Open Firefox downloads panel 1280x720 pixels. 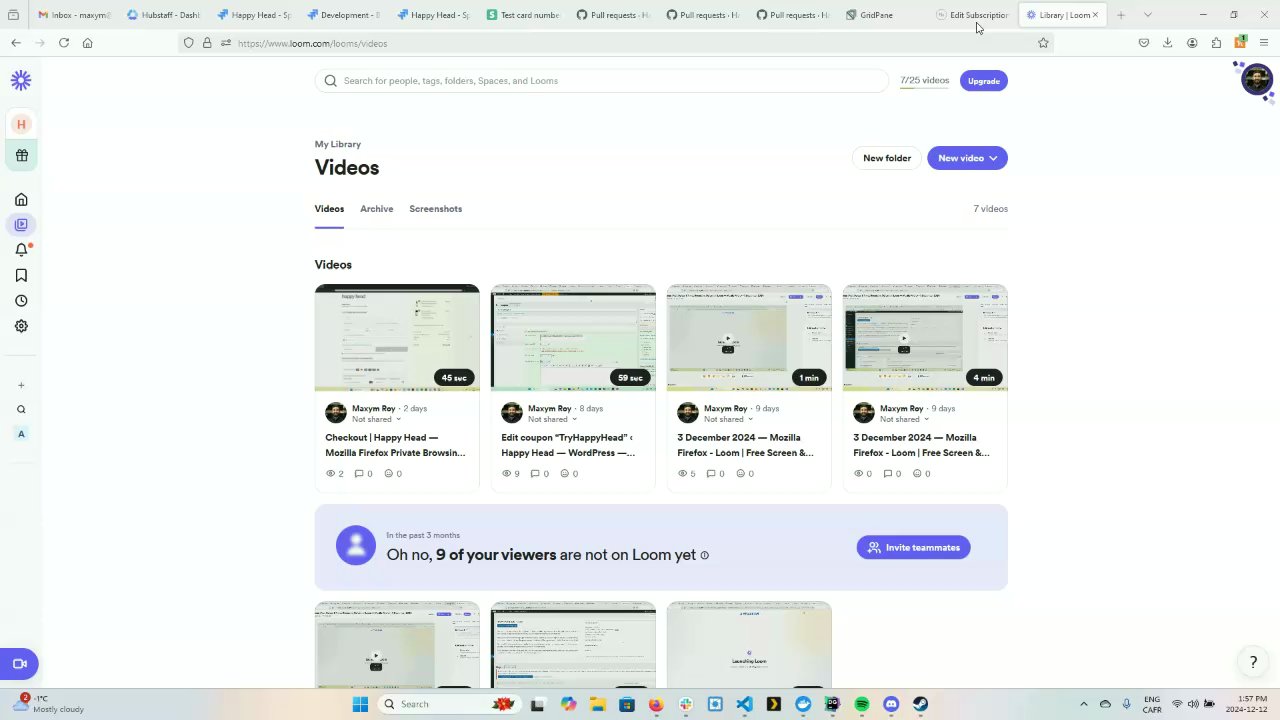tap(1168, 43)
